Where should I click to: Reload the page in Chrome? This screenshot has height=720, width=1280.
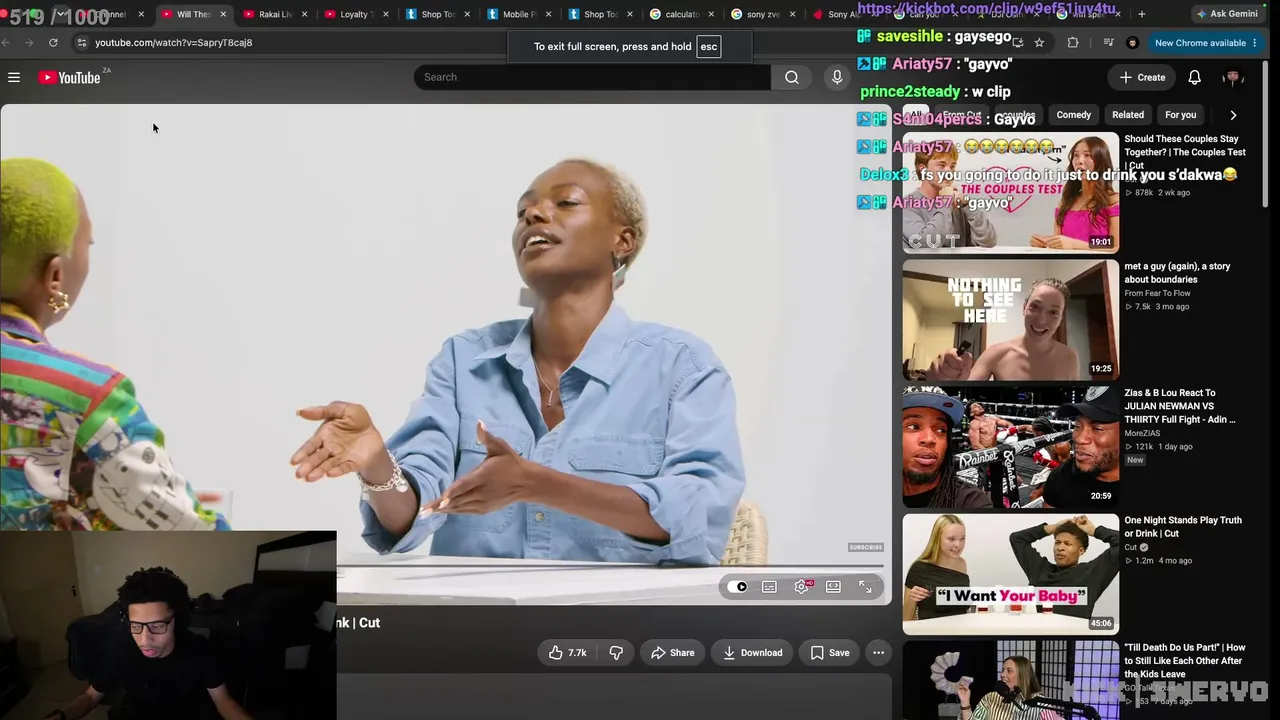[x=53, y=43]
